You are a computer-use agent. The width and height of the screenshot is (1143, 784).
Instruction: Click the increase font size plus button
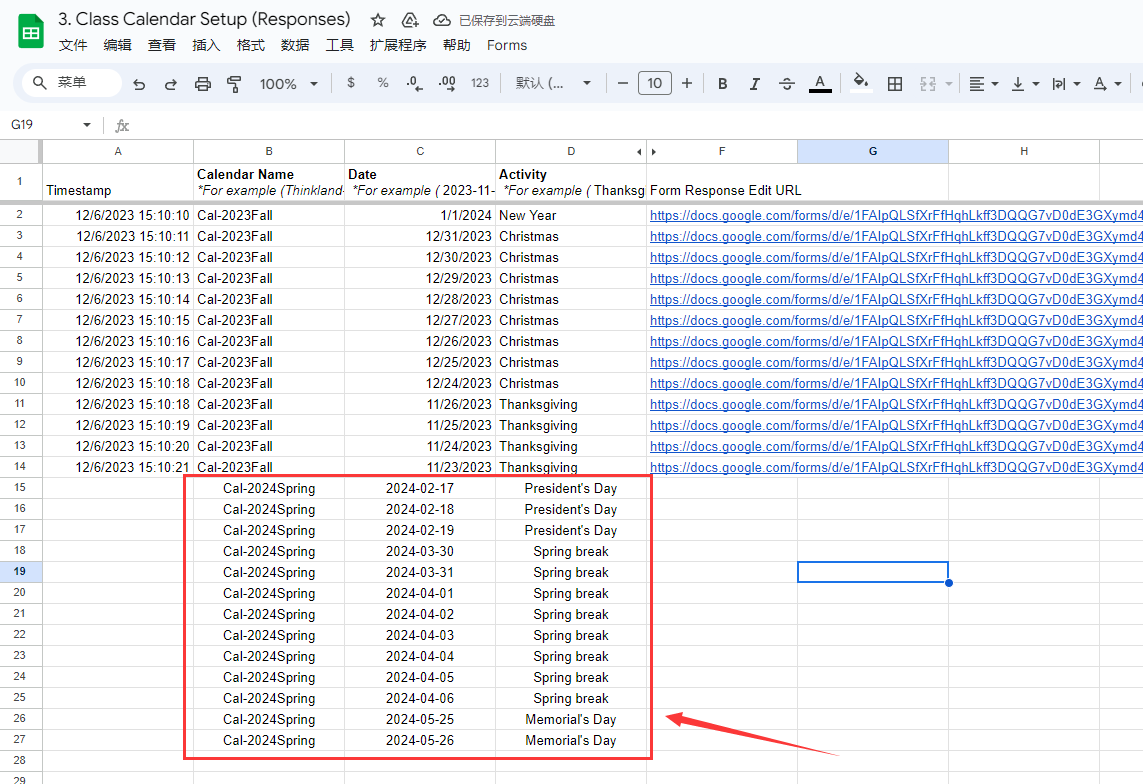coord(687,84)
